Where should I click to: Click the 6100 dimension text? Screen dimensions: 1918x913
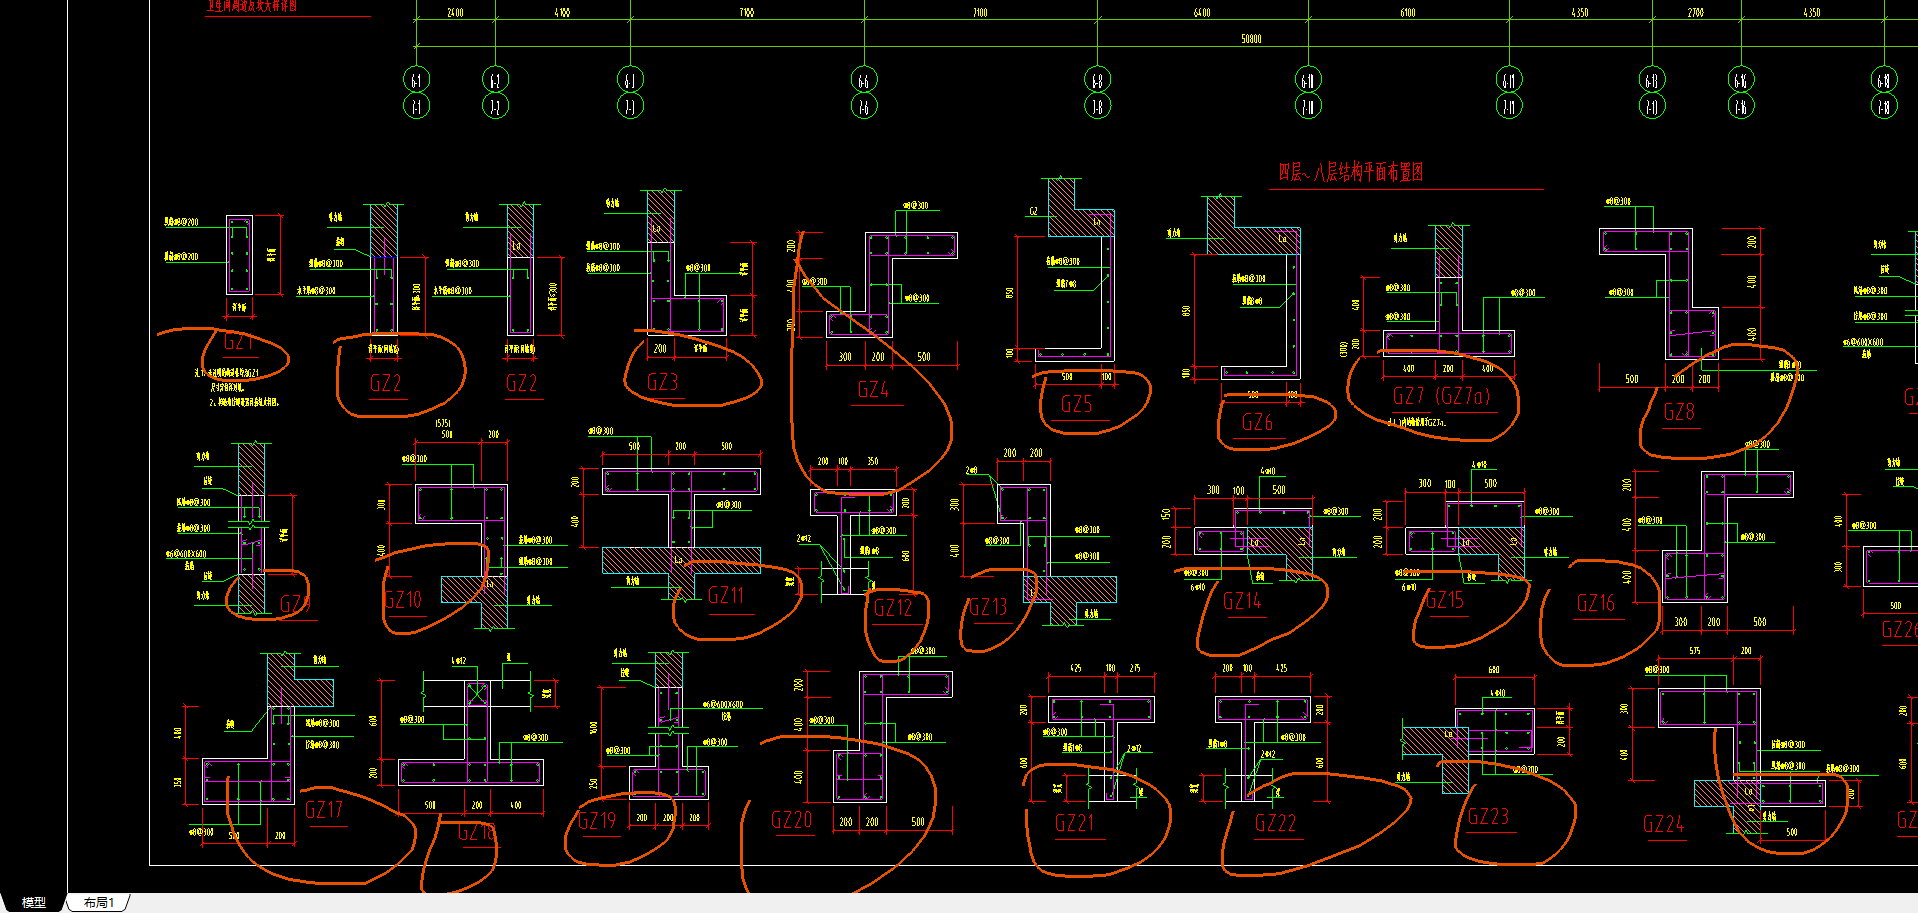click(1408, 13)
